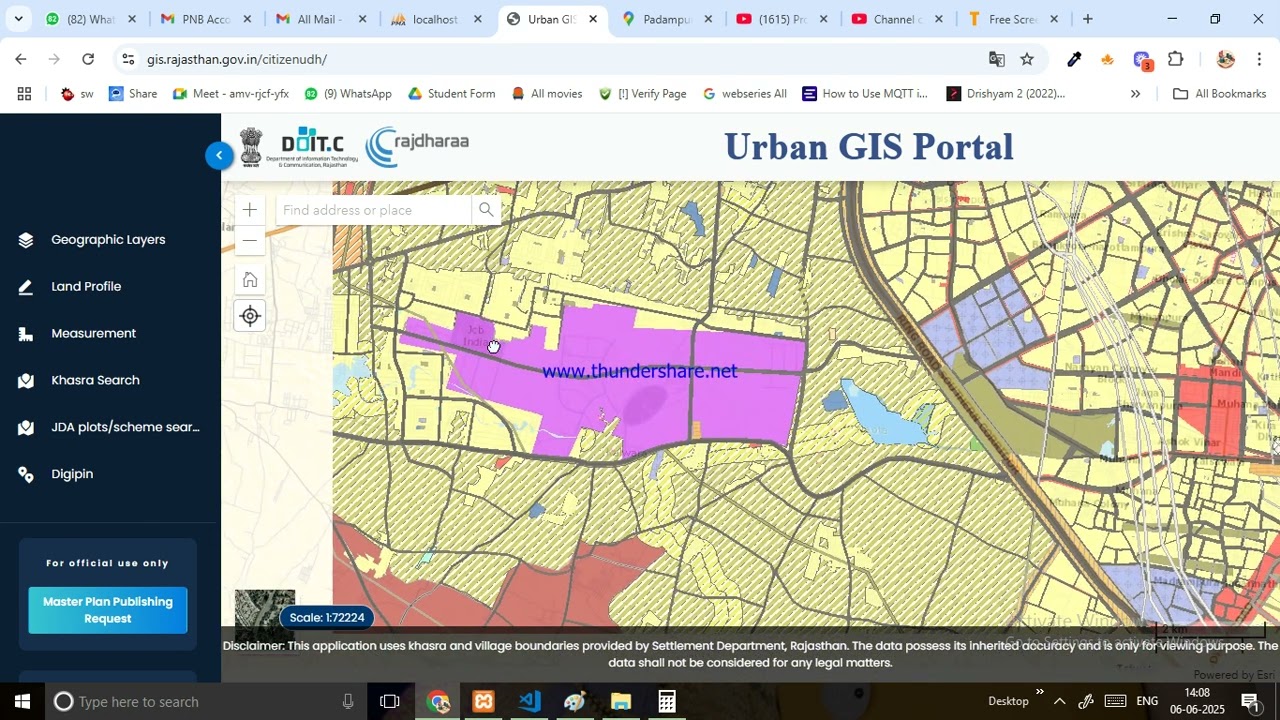Image resolution: width=1280 pixels, height=720 pixels.
Task: Open the Chrome three-dot menu
Action: pos(1260,60)
